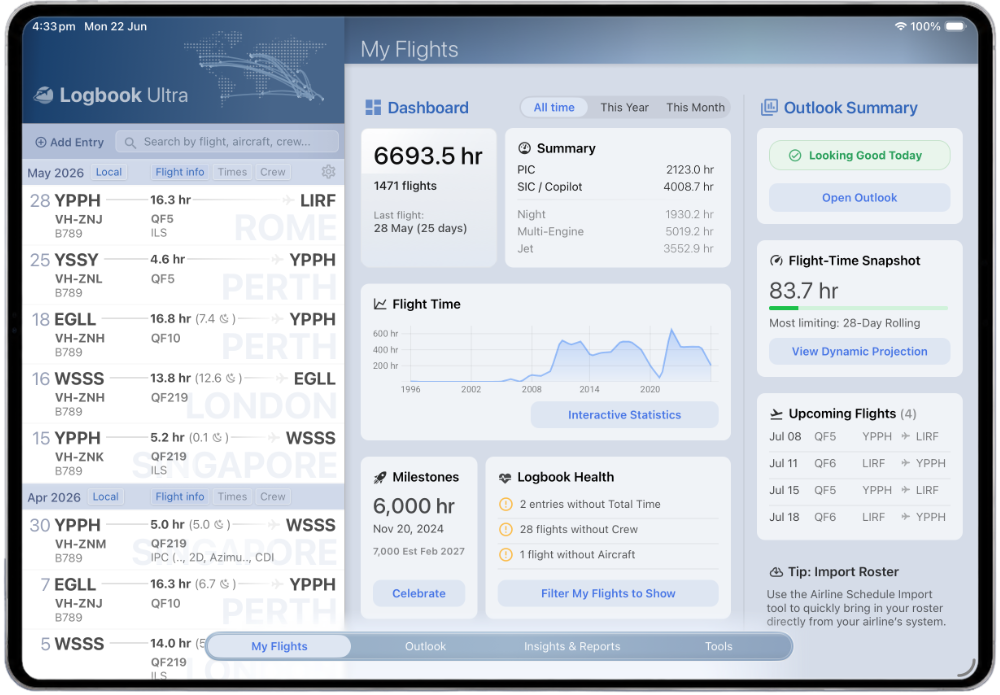
Task: Click the night moon icon on EGLL 16.8 hr flight
Action: pos(224,319)
